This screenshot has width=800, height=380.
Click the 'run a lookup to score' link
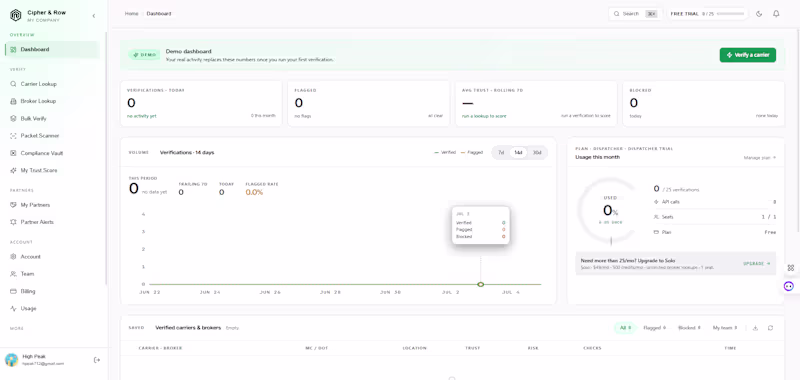tap(484, 116)
